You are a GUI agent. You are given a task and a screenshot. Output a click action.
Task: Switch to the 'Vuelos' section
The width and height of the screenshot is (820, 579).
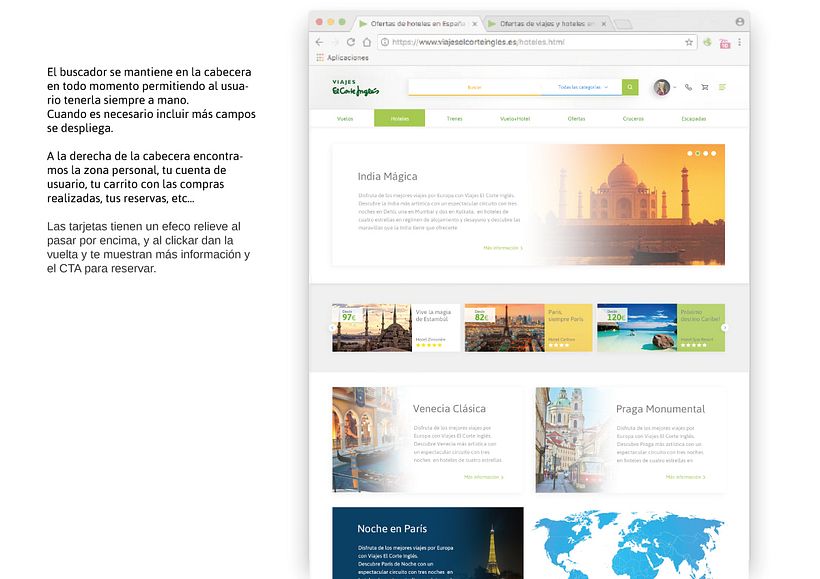click(345, 118)
